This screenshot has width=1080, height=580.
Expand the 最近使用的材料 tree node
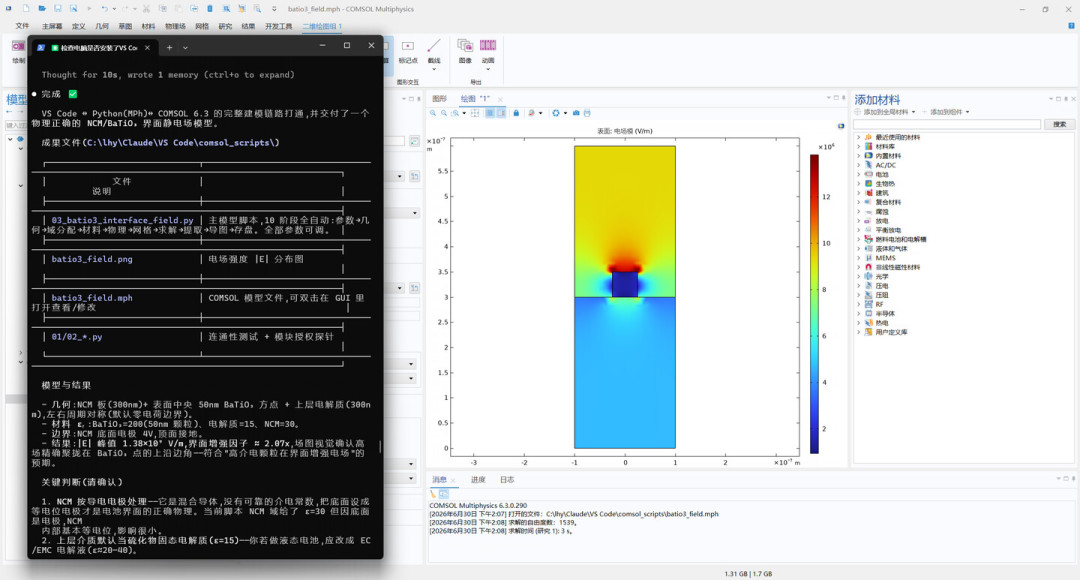pyautogui.click(x=858, y=137)
